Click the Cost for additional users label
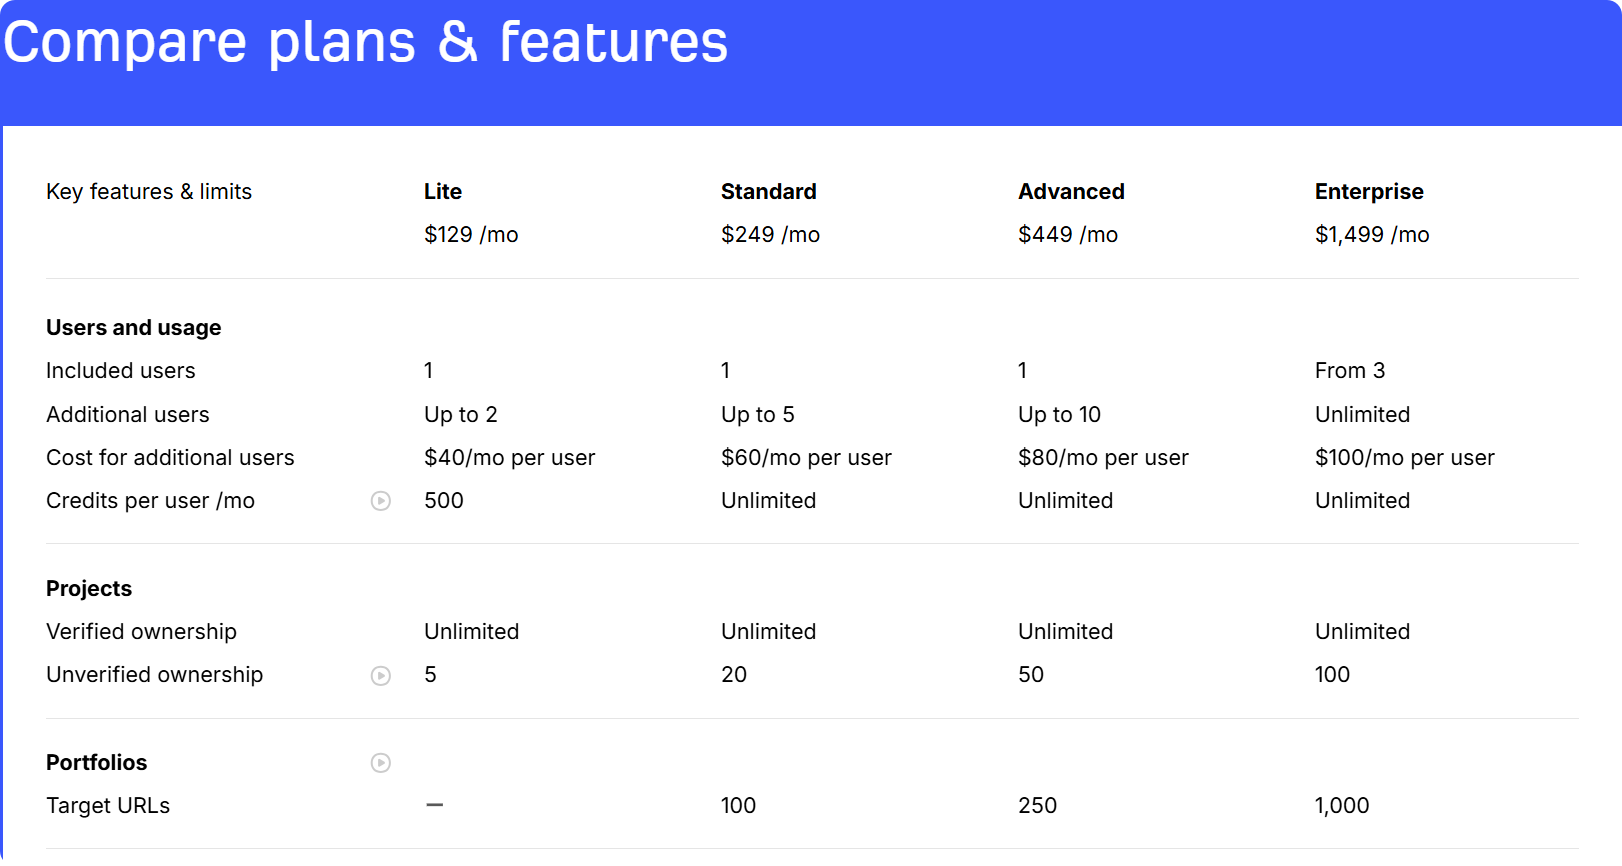This screenshot has width=1622, height=866. pos(170,457)
